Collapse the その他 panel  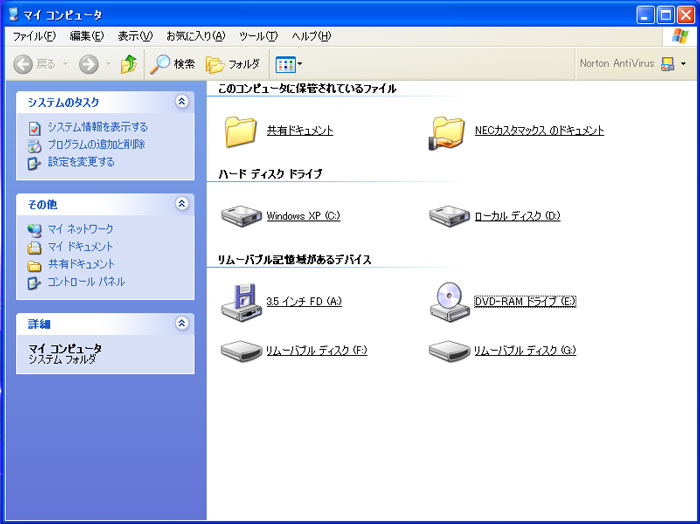point(181,204)
